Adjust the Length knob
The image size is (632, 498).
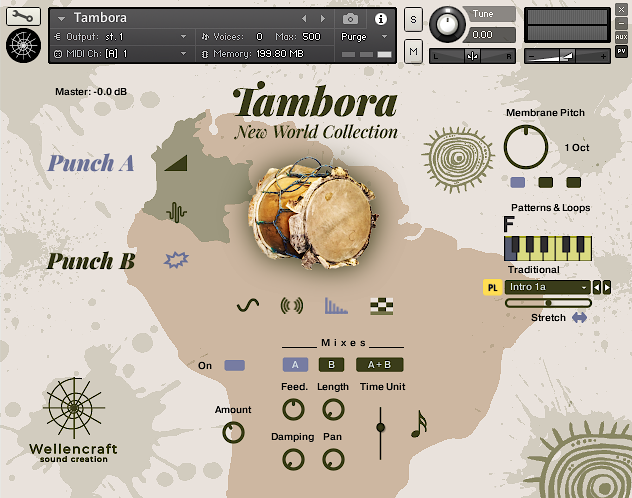click(333, 410)
